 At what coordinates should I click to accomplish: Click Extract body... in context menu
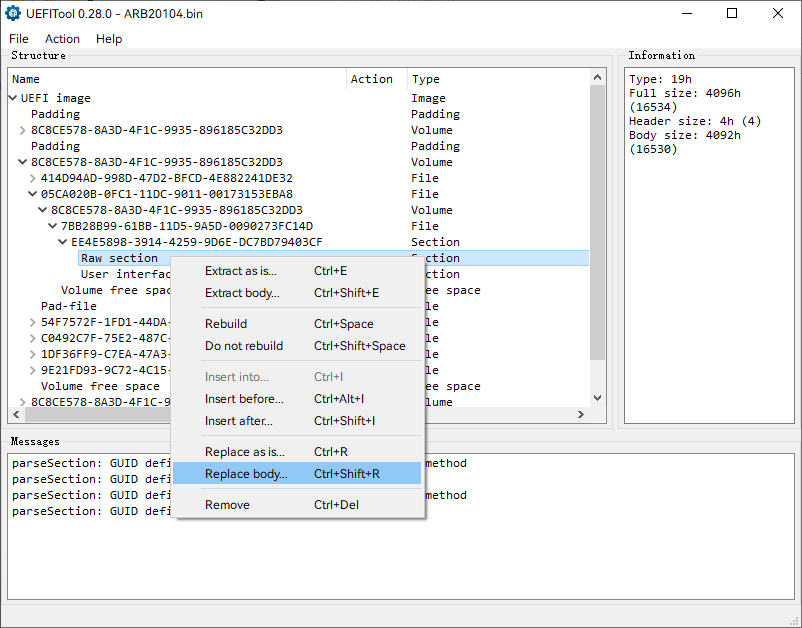(x=242, y=293)
